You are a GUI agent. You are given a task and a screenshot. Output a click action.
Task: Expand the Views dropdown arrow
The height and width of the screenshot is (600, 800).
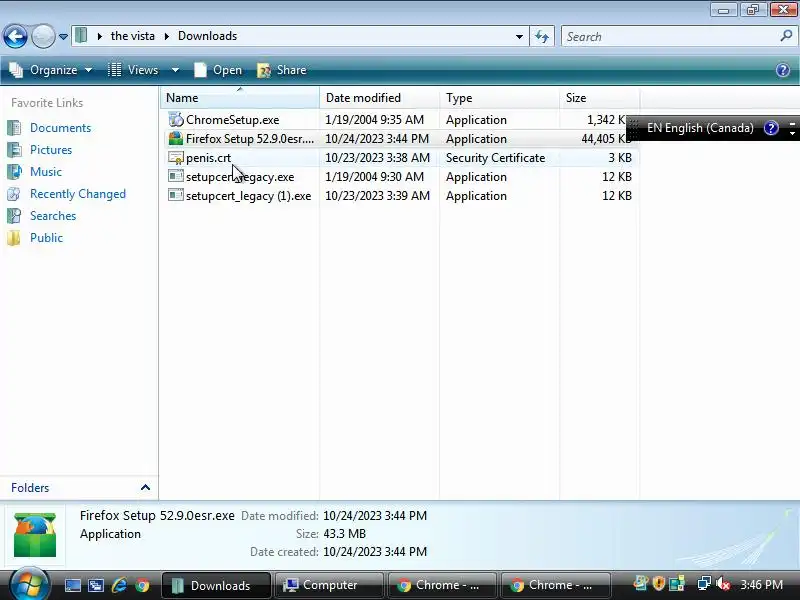tap(175, 70)
